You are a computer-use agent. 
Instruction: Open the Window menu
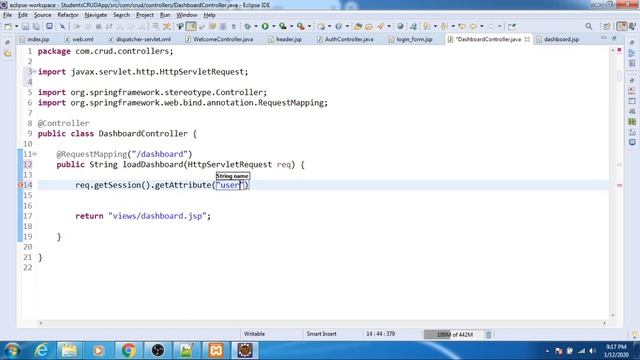tap(187, 15)
